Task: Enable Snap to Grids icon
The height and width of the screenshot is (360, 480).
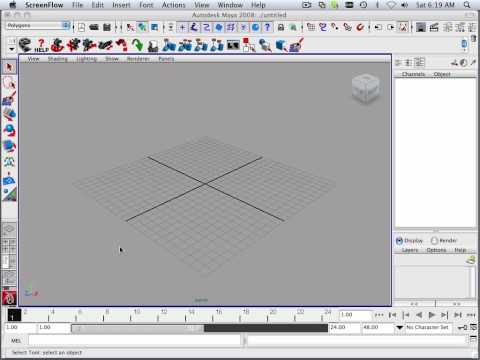Action: [311, 27]
